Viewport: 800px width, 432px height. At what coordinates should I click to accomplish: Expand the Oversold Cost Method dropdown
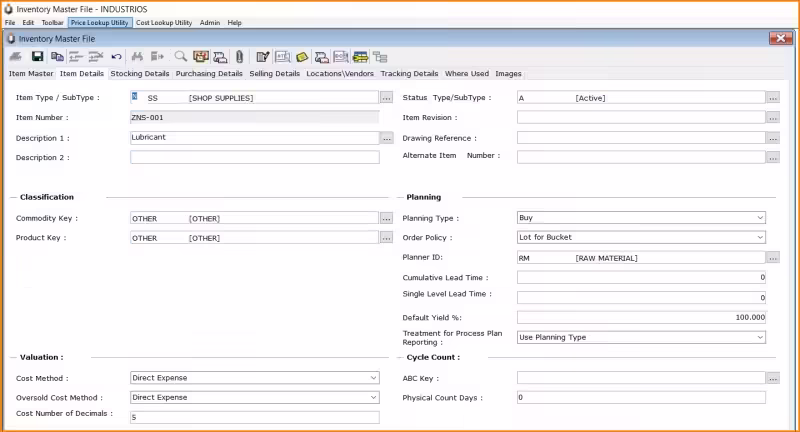(x=373, y=397)
